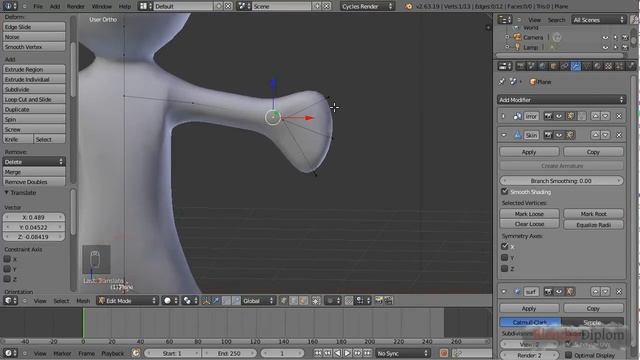This screenshot has width=640, height=360.
Task: Click the Mark Root button
Action: click(593, 214)
